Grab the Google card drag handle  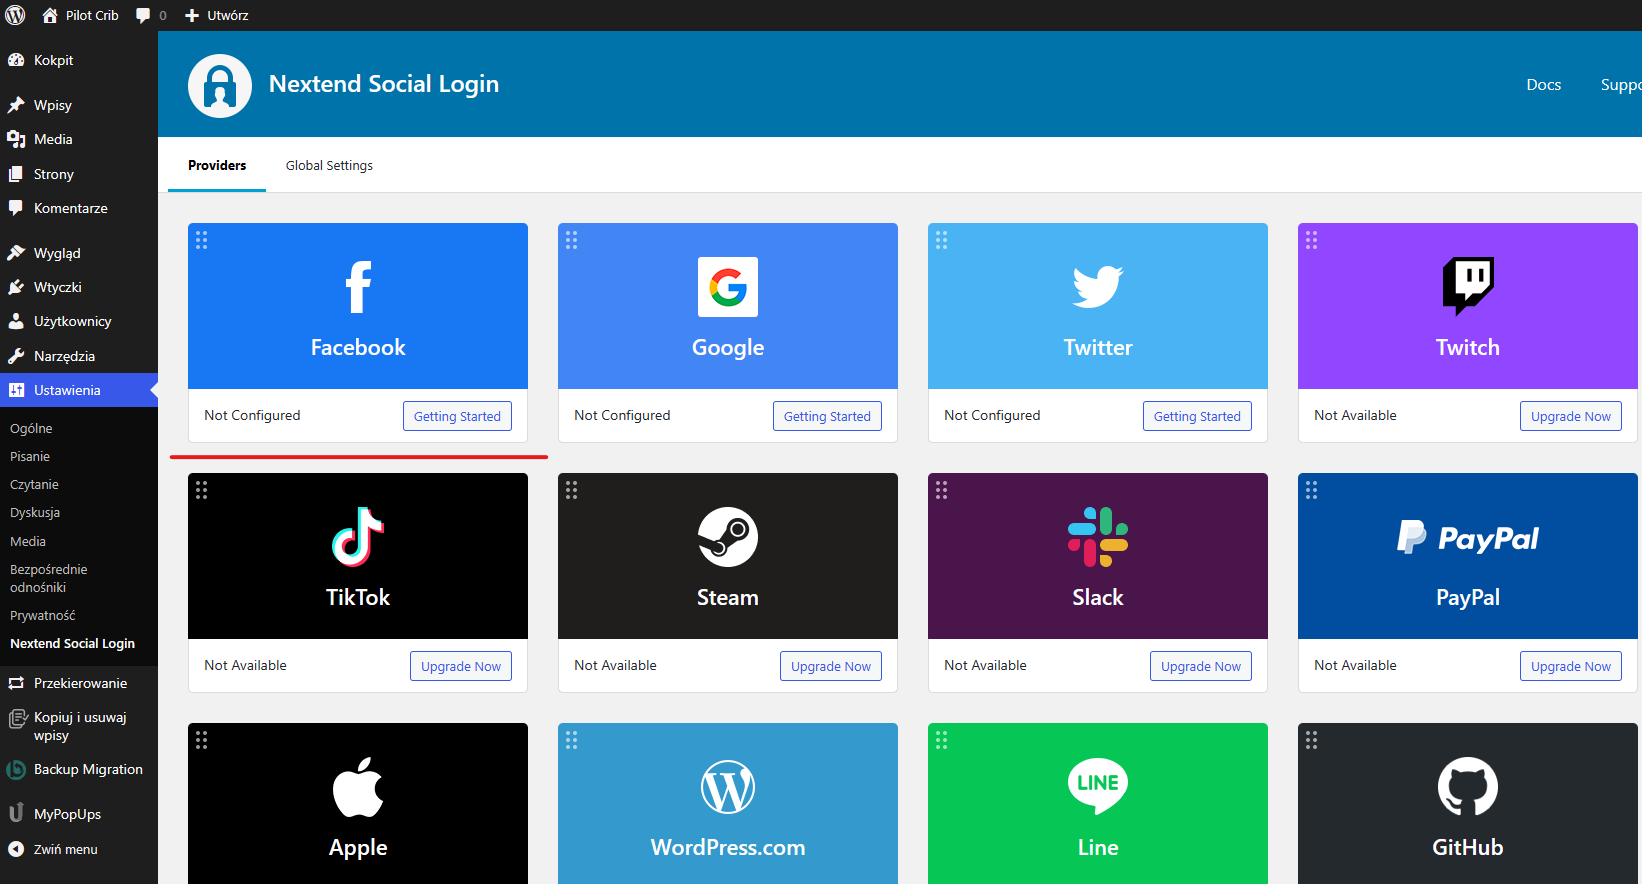click(x=571, y=240)
